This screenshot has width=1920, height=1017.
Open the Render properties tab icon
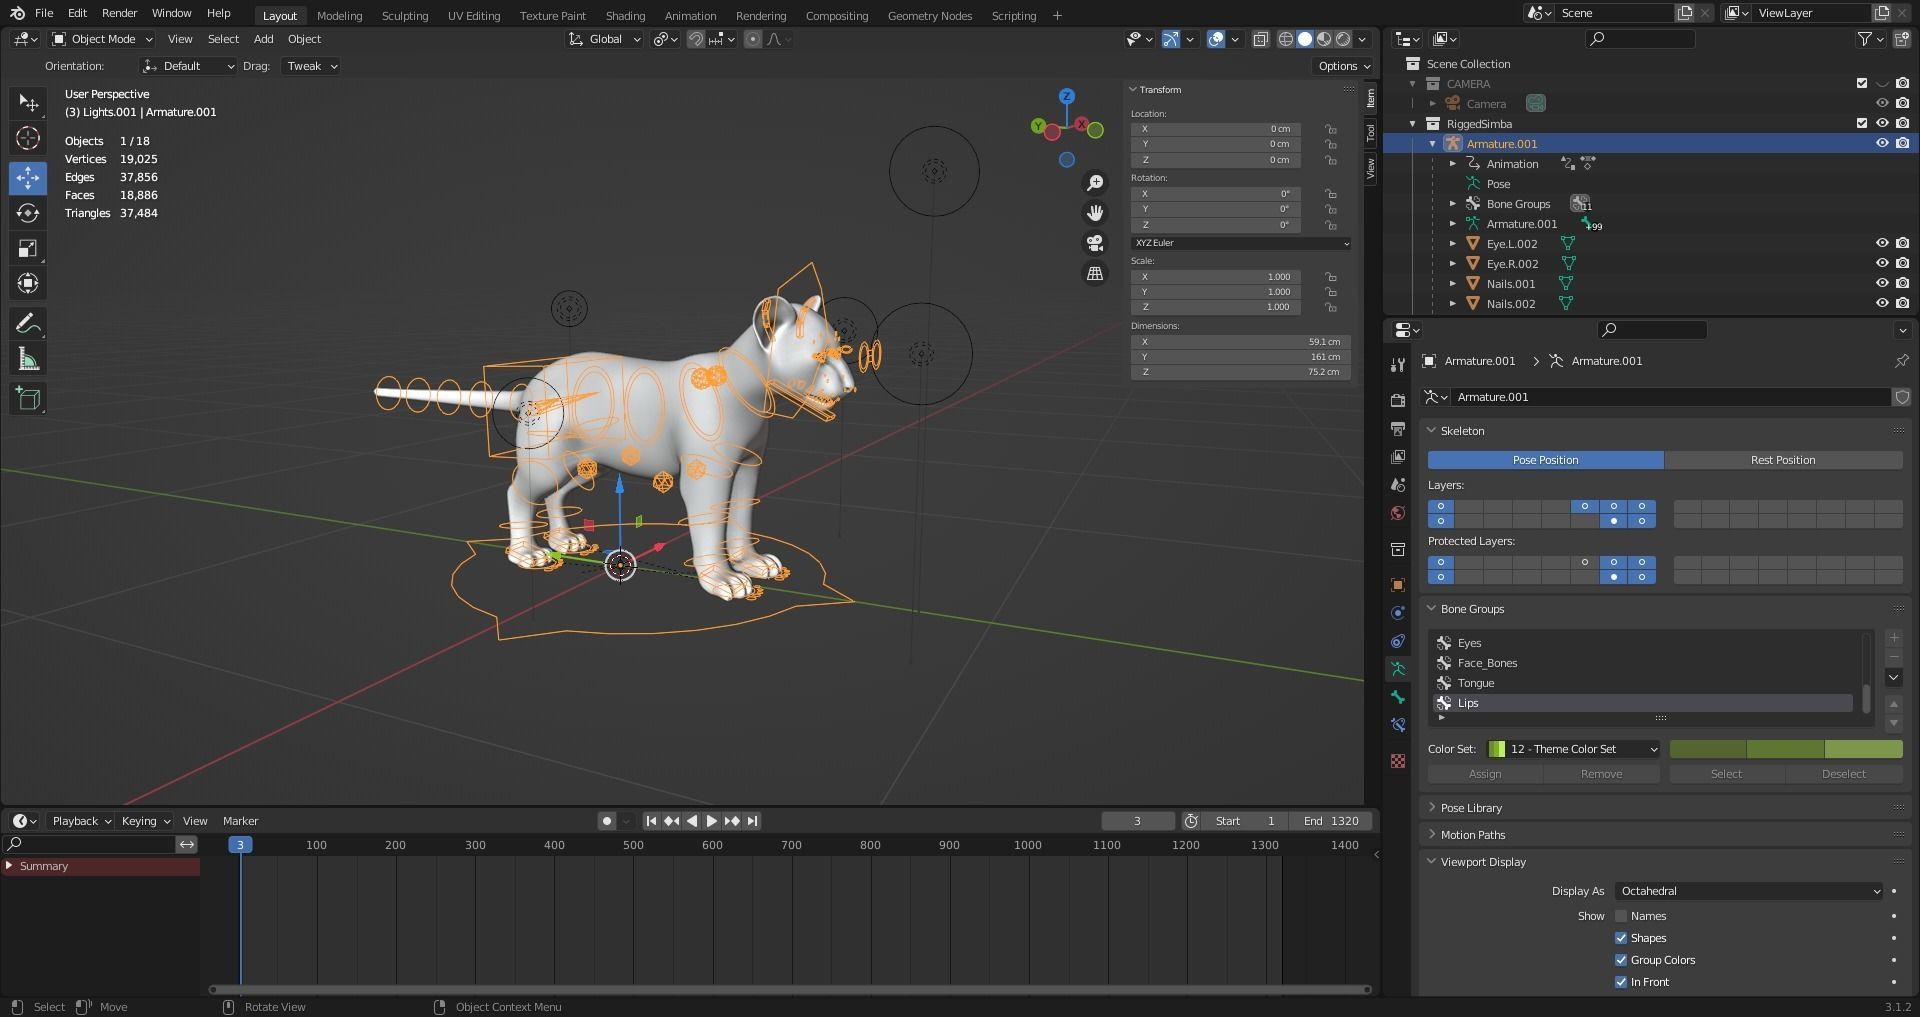point(1398,400)
